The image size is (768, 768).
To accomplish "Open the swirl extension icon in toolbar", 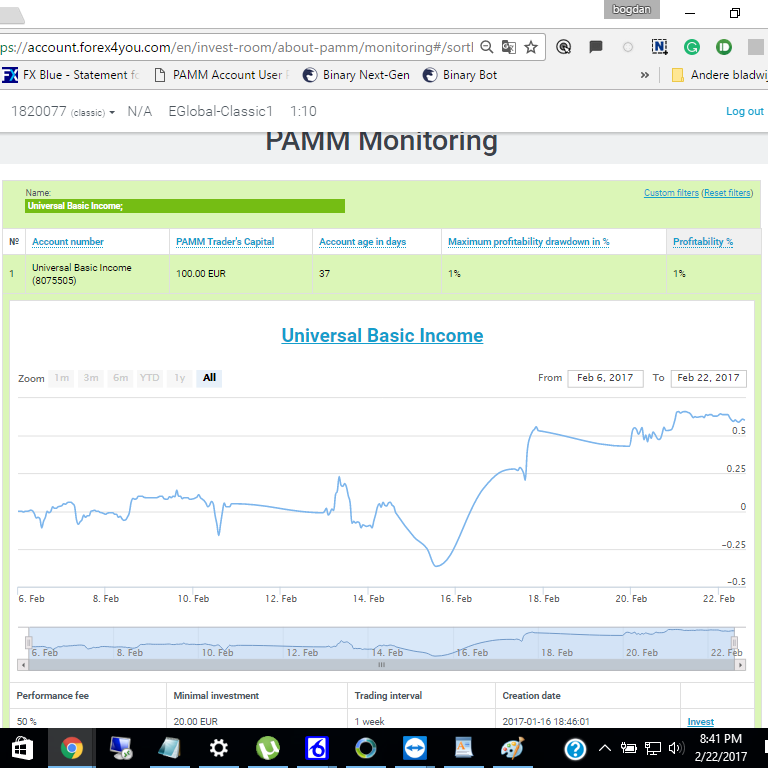I will [x=564, y=47].
